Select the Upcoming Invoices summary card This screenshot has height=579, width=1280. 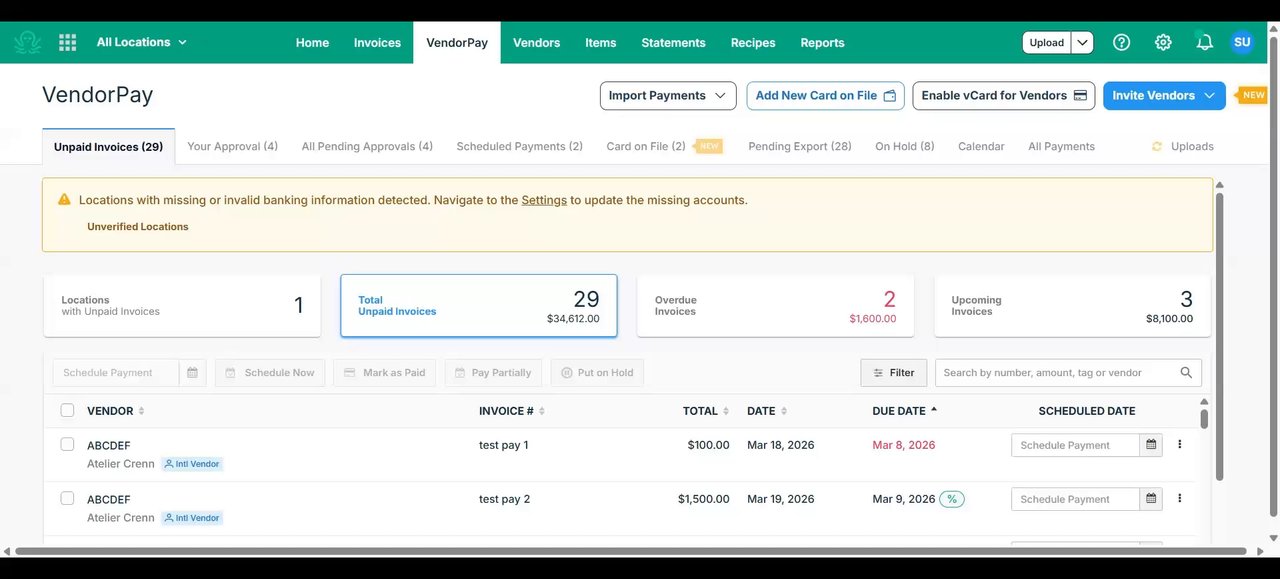(x=1072, y=306)
